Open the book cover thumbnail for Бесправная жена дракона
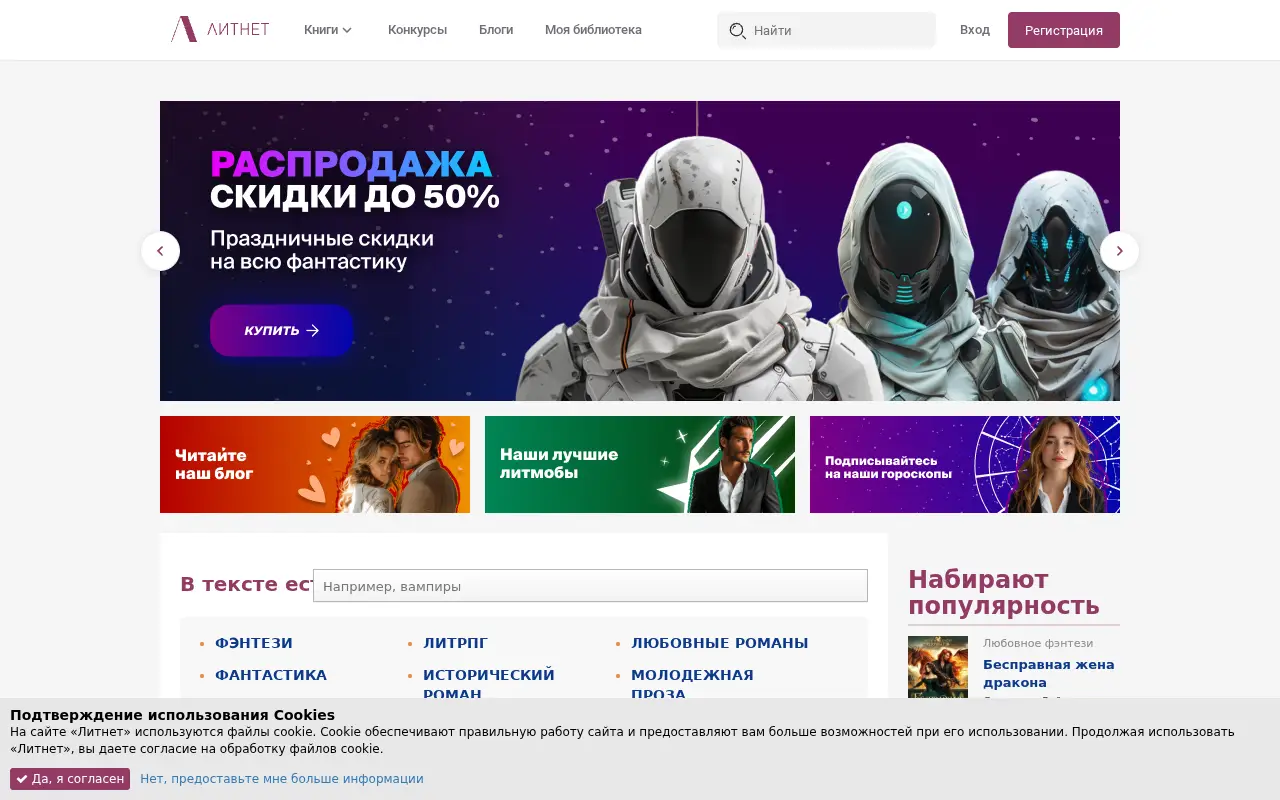 pyautogui.click(x=938, y=667)
